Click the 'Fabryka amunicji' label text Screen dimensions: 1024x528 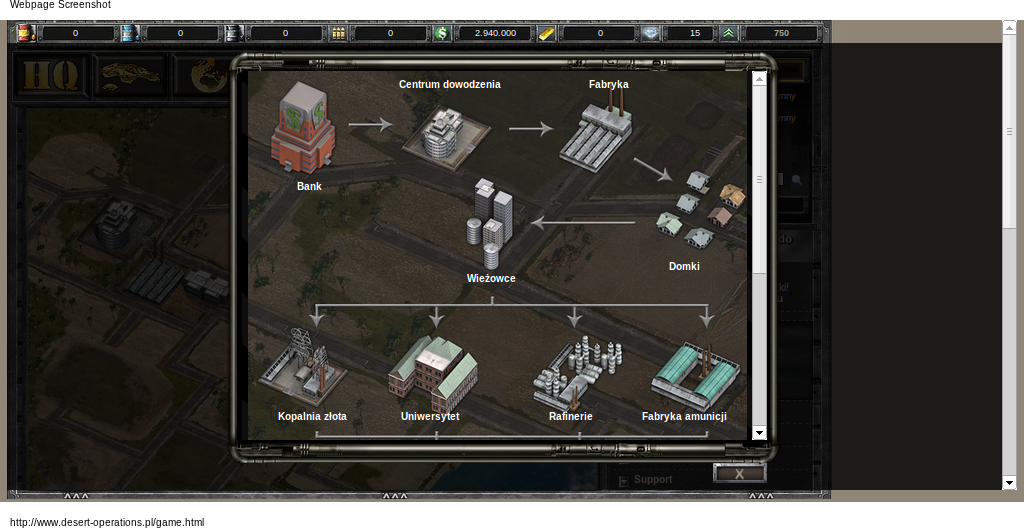coord(684,416)
